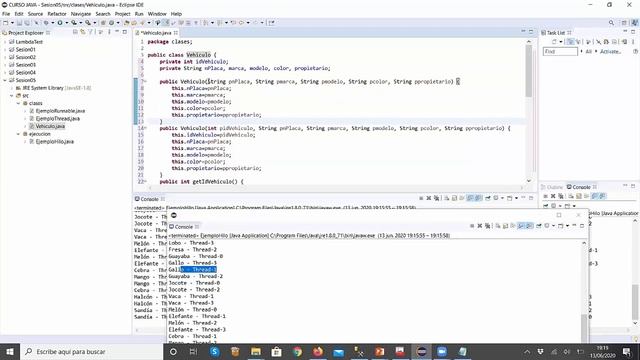
Task: Click the Save toolbar icon
Action: pos(19,23)
